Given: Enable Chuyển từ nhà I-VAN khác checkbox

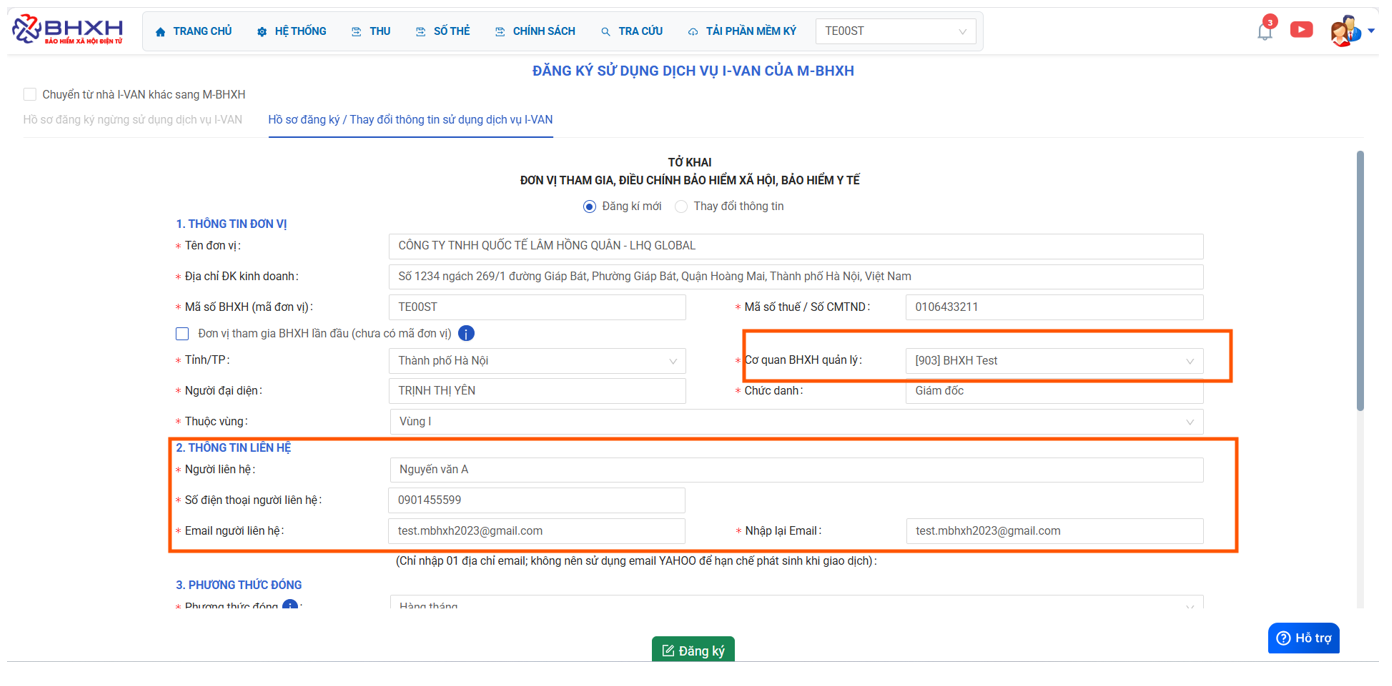Looking at the screenshot, I should pyautogui.click(x=30, y=95).
